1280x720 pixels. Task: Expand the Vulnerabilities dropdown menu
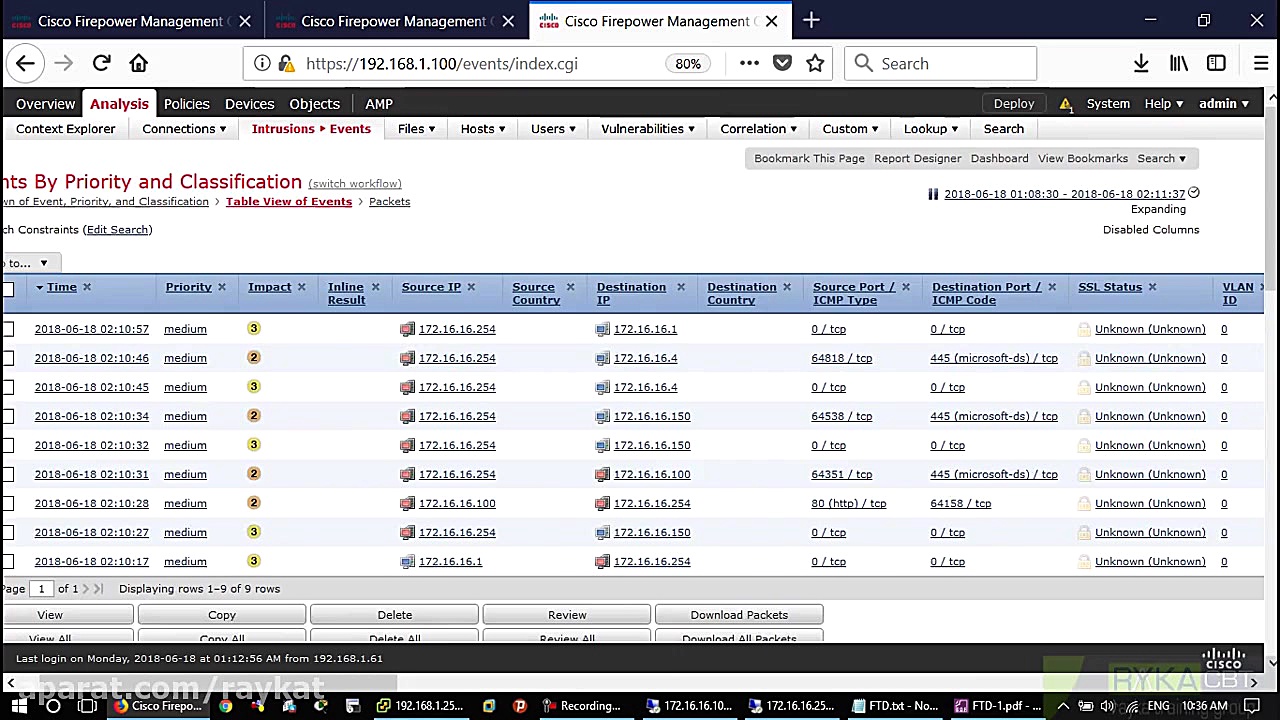(648, 128)
